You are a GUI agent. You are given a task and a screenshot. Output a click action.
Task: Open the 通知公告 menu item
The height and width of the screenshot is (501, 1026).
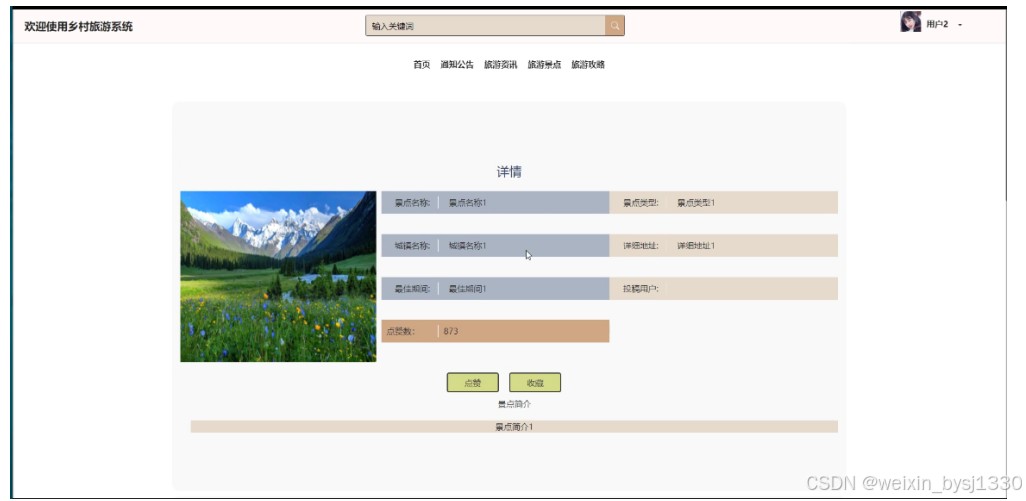point(457,65)
